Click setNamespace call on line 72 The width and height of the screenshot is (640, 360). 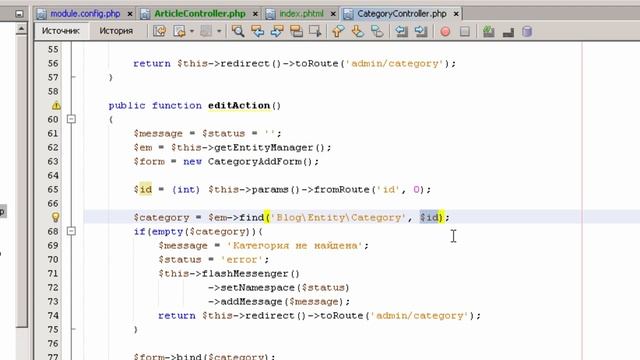pyautogui.click(x=257, y=288)
